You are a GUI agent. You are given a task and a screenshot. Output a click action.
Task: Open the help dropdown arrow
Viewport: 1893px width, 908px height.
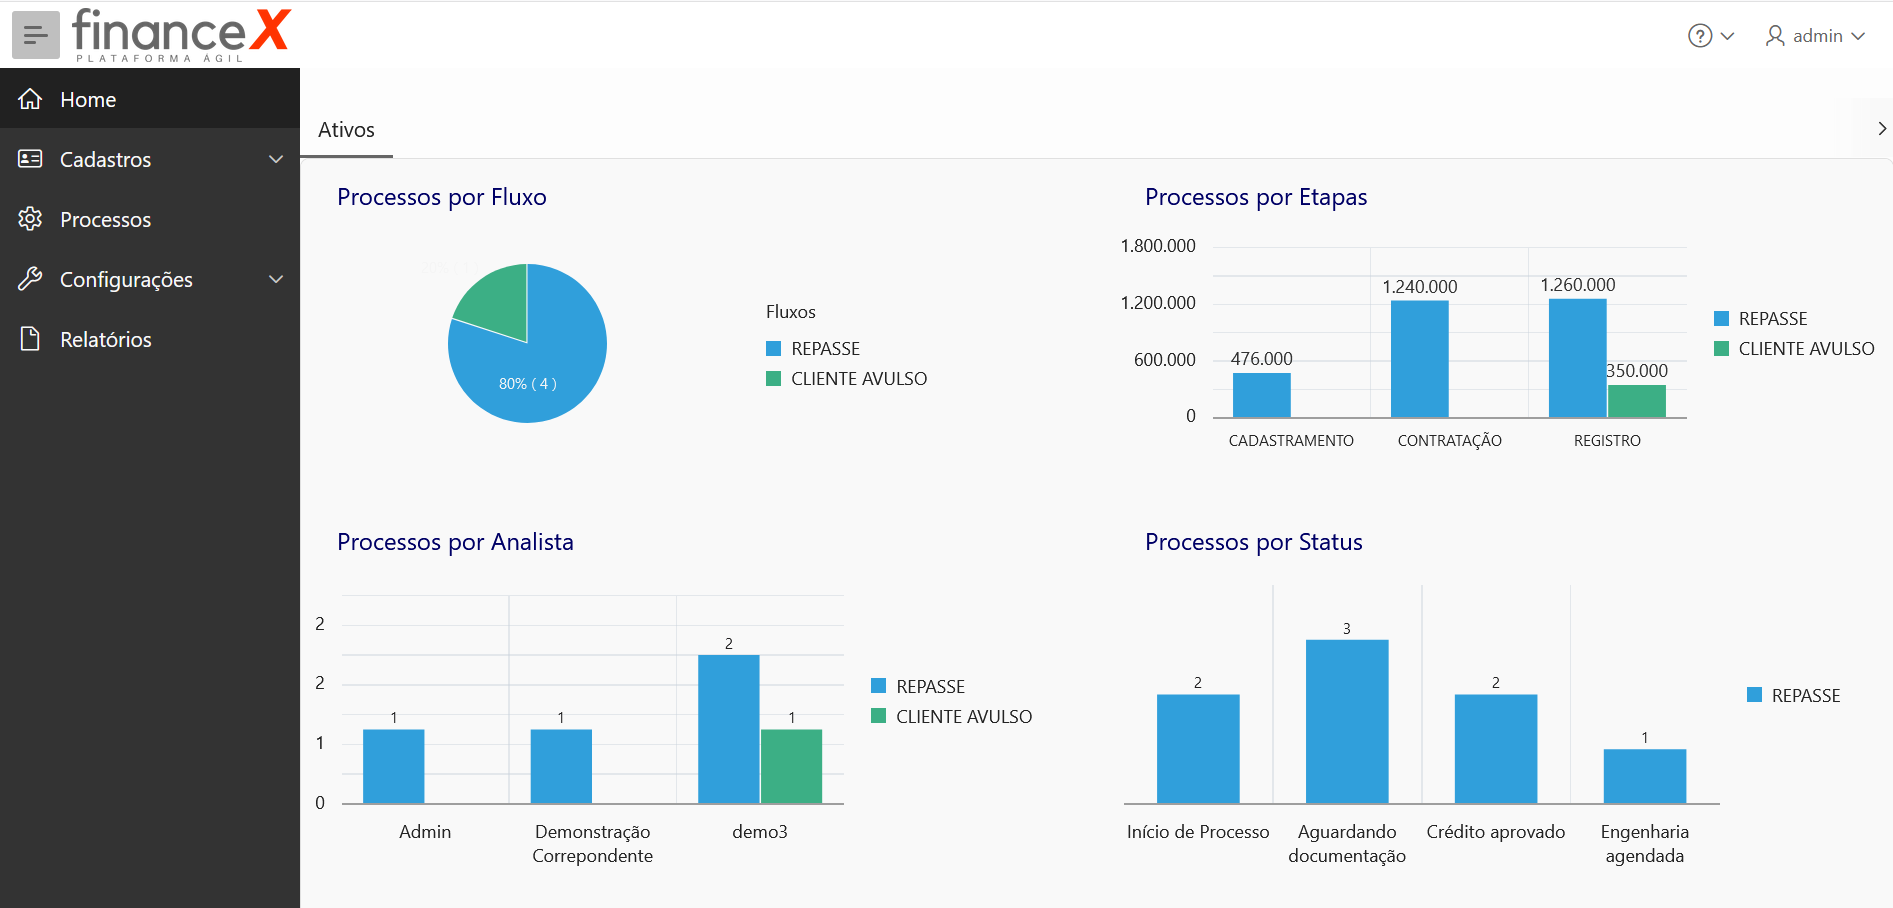(1727, 36)
